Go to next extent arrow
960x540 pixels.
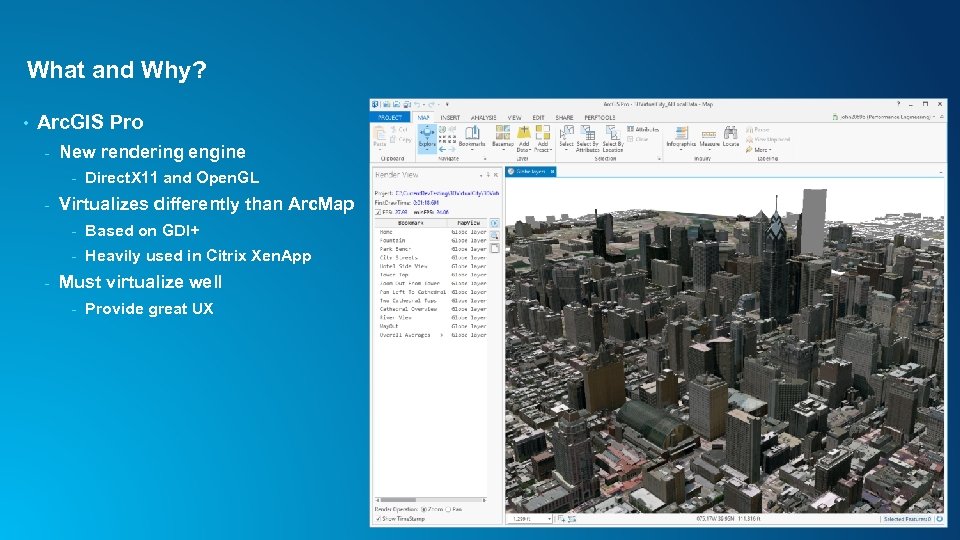click(x=452, y=149)
